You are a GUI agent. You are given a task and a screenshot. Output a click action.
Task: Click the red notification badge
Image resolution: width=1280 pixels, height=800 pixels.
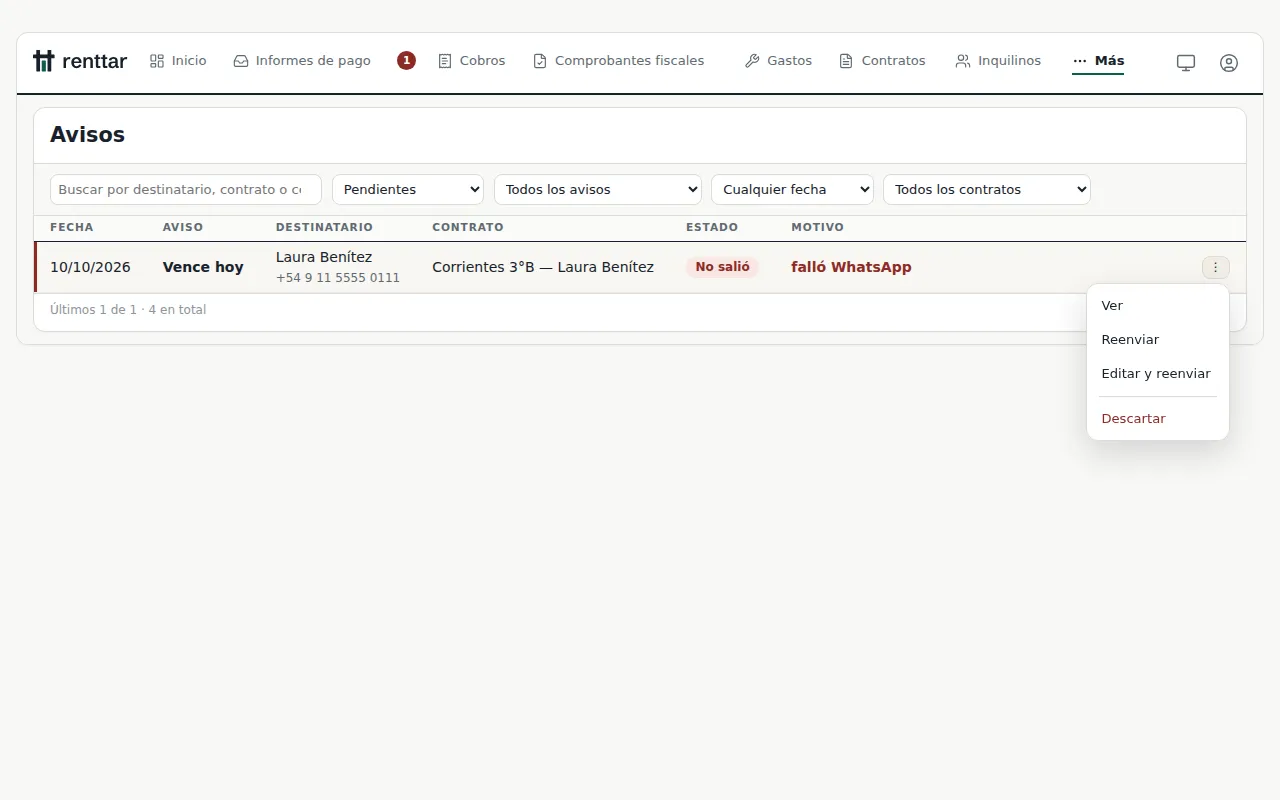[406, 61]
